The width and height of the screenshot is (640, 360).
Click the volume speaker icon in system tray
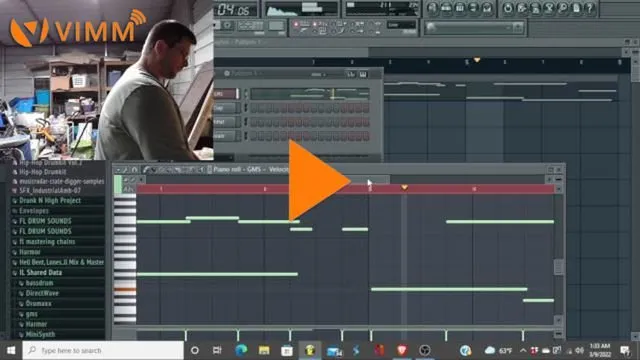pos(579,351)
